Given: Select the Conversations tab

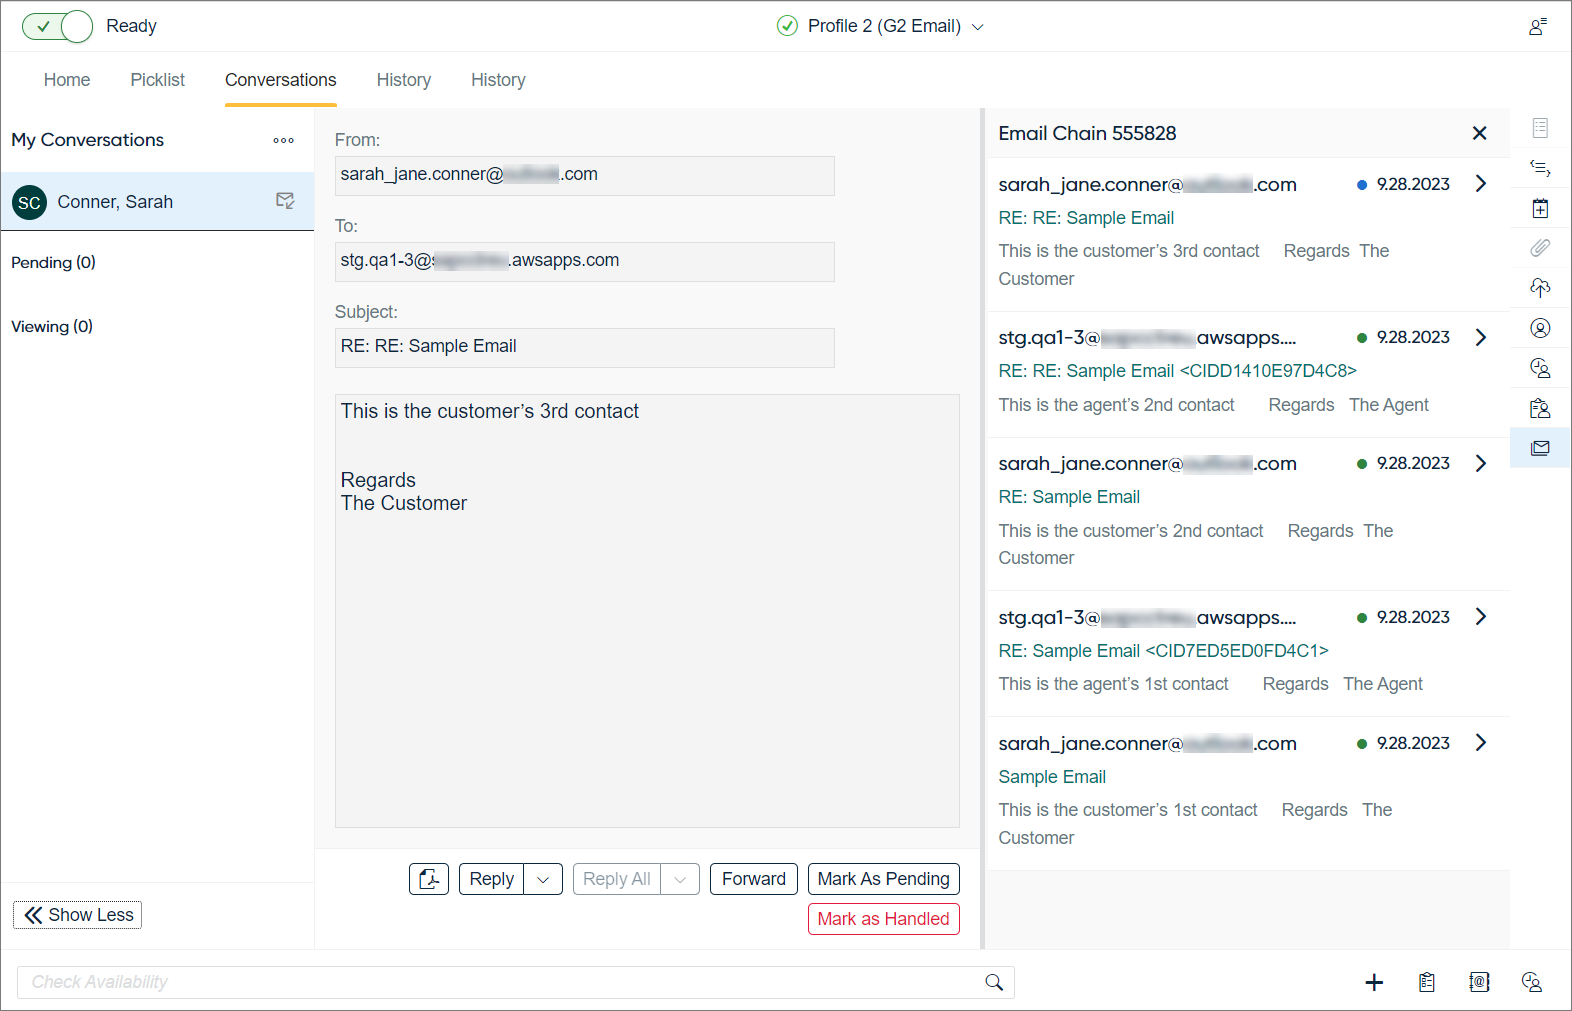Looking at the screenshot, I should click(x=281, y=80).
